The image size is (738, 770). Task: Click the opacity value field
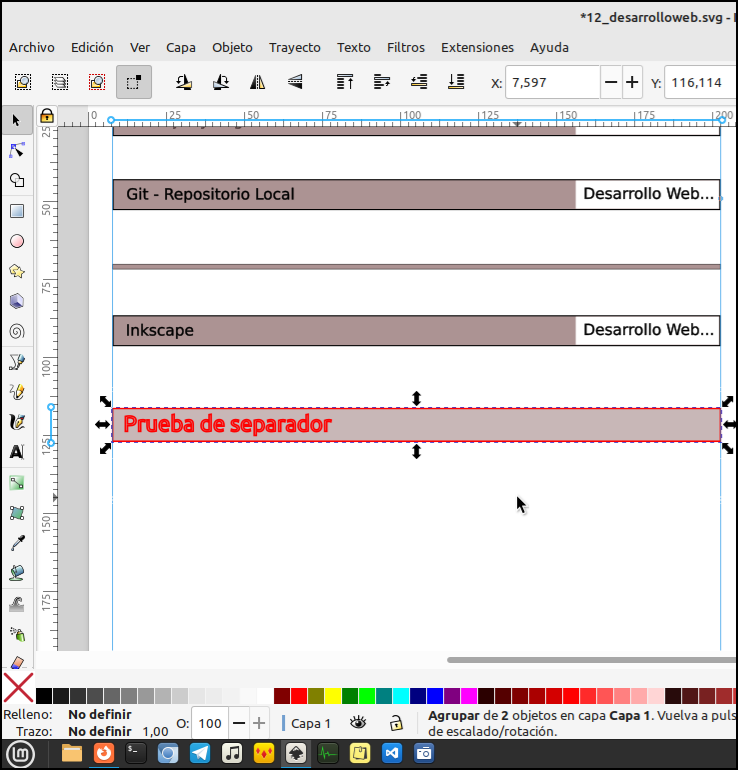(210, 723)
